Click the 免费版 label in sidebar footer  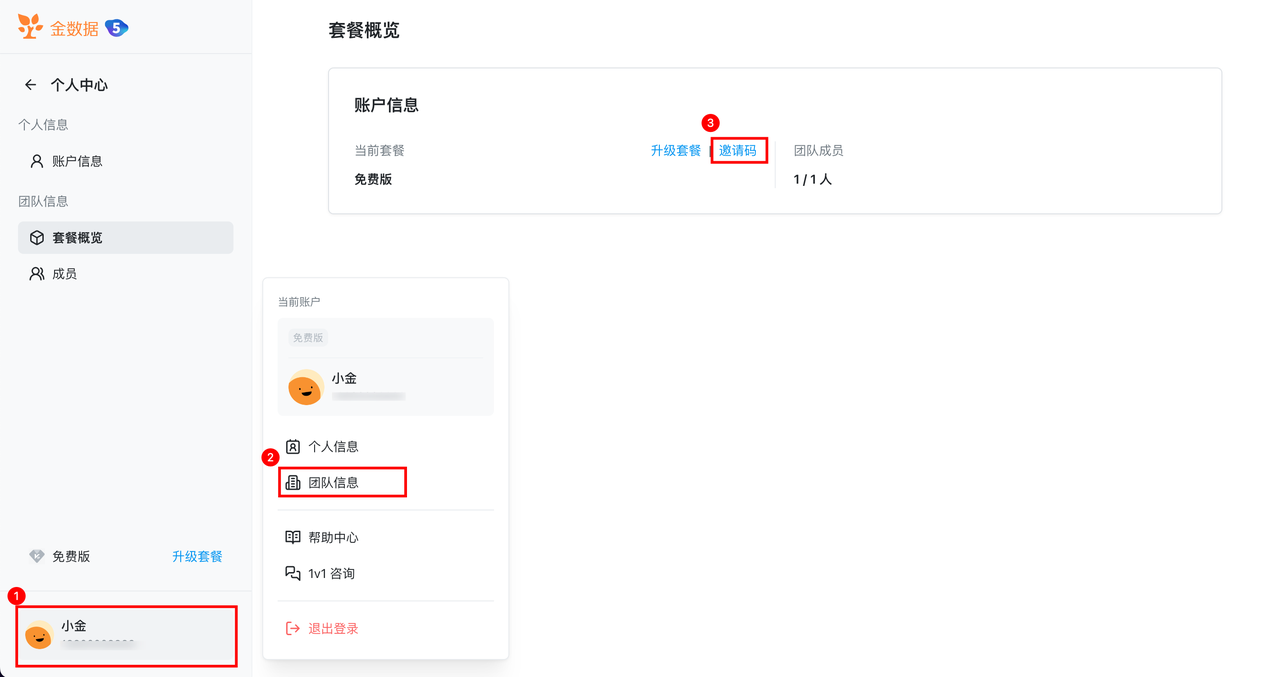point(71,557)
